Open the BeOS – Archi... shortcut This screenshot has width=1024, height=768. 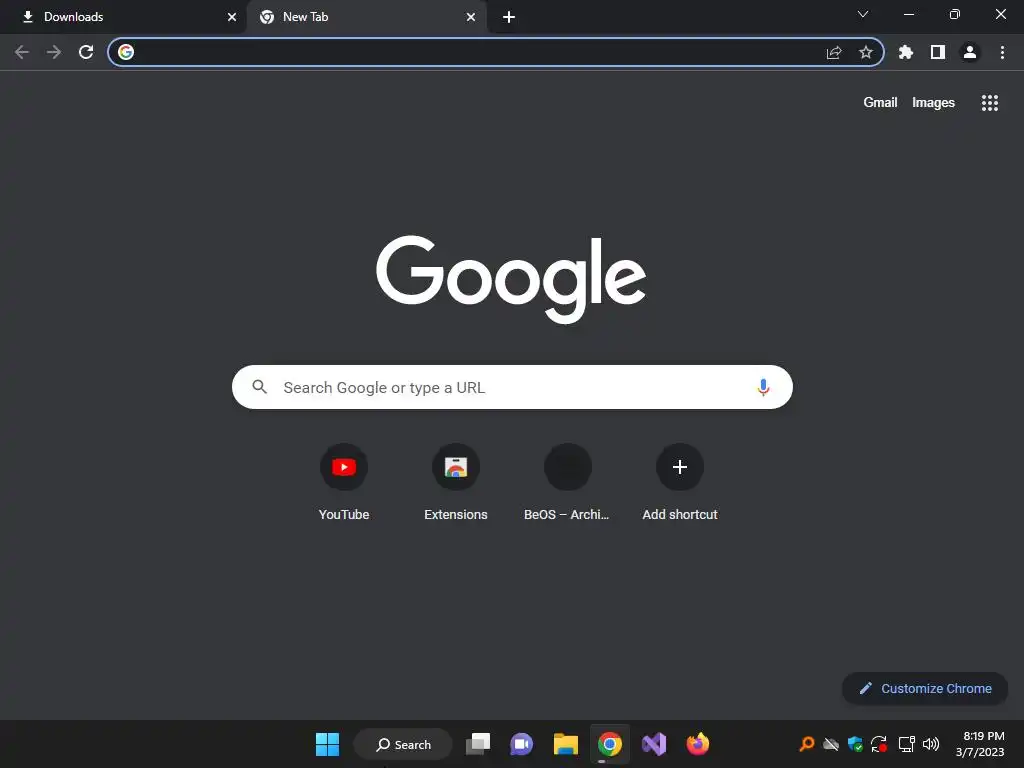tap(568, 482)
